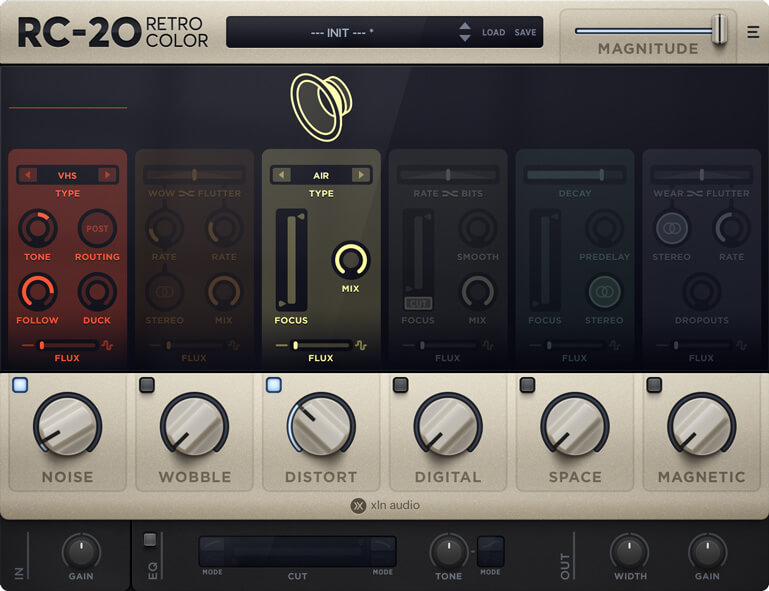Click the Rate Bits balance slider
Image resolution: width=769 pixels, height=591 pixels.
click(448, 175)
